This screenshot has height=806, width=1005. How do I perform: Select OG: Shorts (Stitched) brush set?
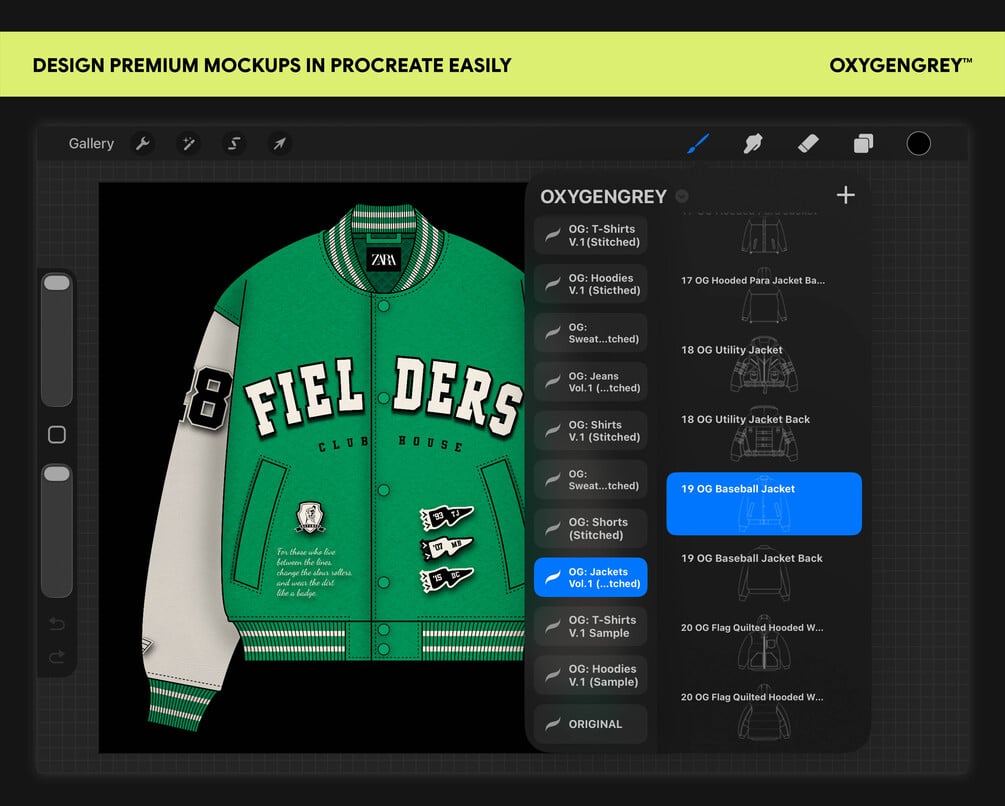click(590, 529)
